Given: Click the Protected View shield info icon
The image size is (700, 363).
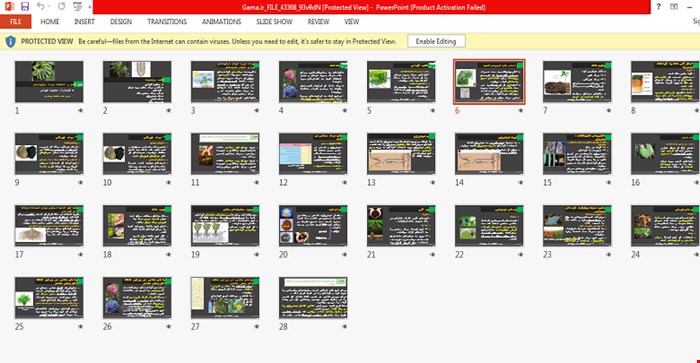Looking at the screenshot, I should [x=10, y=42].
